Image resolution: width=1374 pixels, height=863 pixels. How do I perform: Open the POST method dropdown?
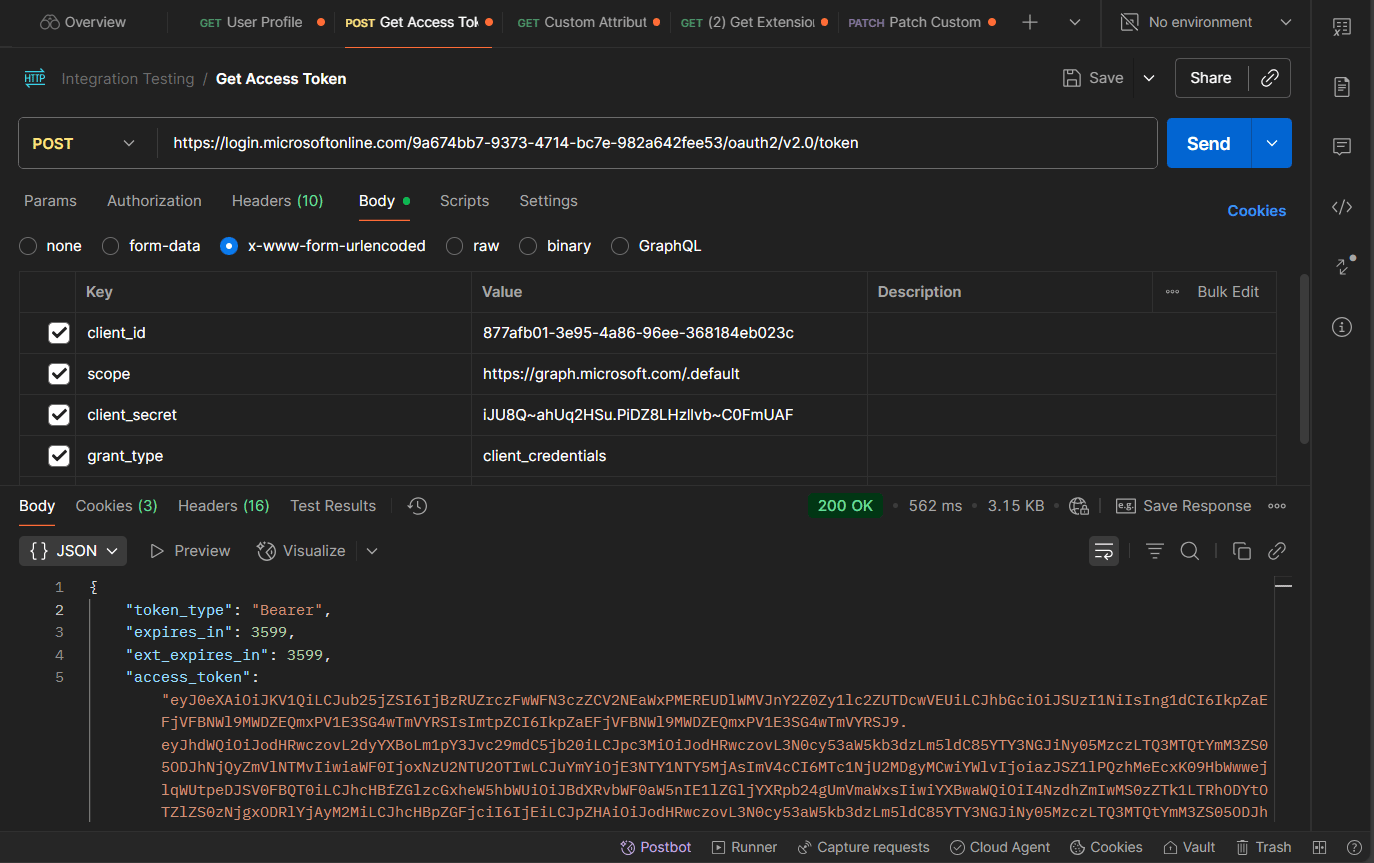pyautogui.click(x=85, y=143)
